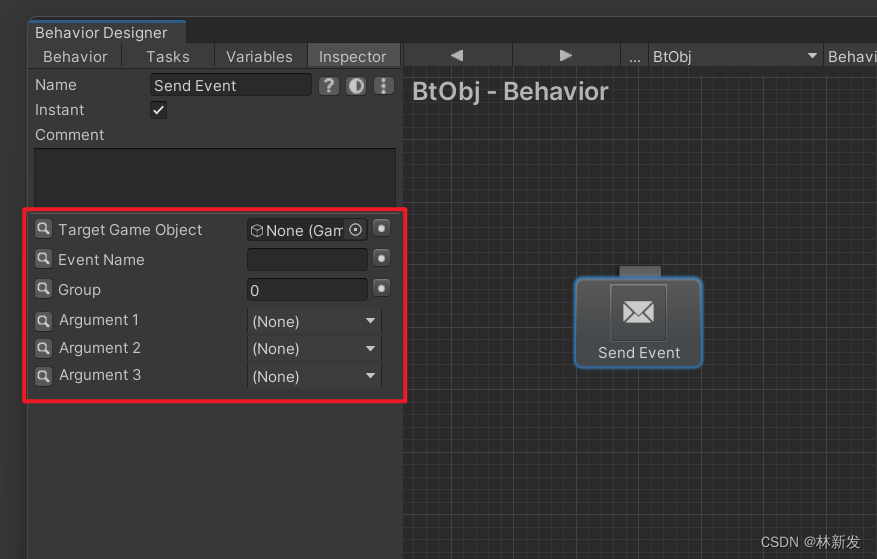Open the BtObj object dropdown
877x559 pixels.
tap(735, 57)
